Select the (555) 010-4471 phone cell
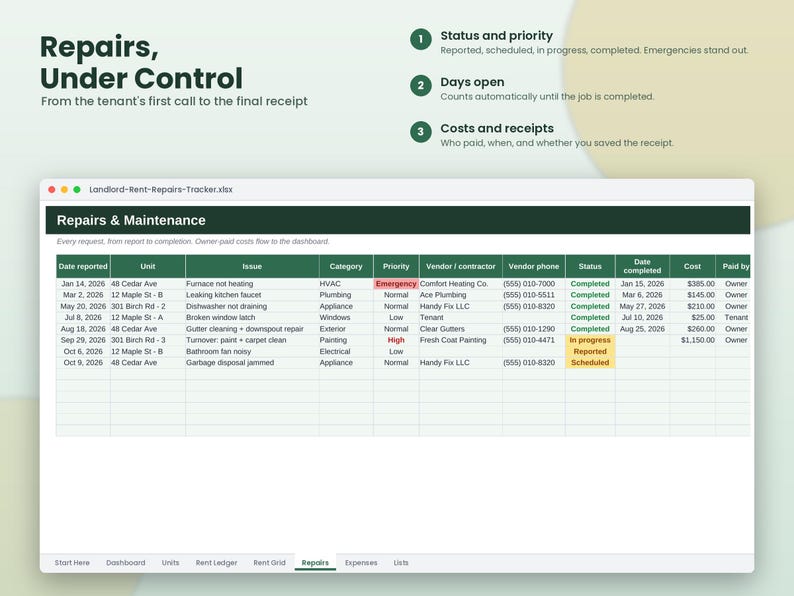The height and width of the screenshot is (596, 794). coord(534,340)
